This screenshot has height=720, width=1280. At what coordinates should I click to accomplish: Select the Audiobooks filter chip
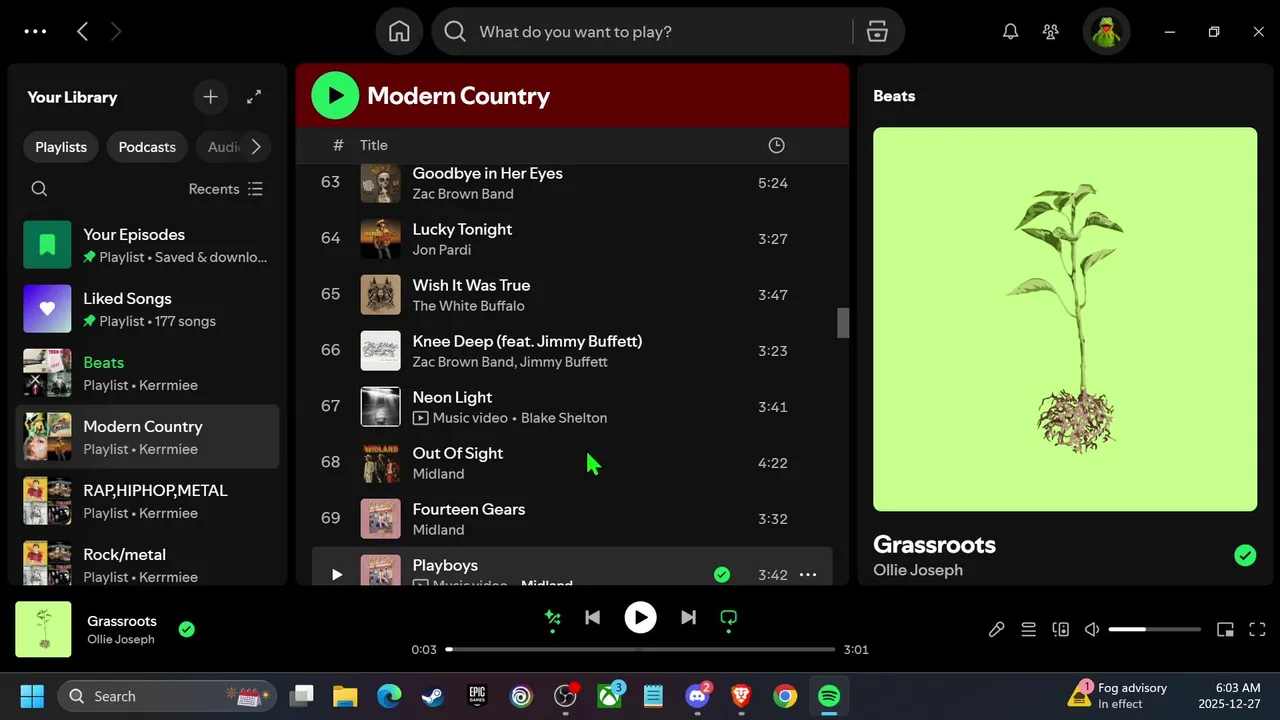(x=220, y=147)
